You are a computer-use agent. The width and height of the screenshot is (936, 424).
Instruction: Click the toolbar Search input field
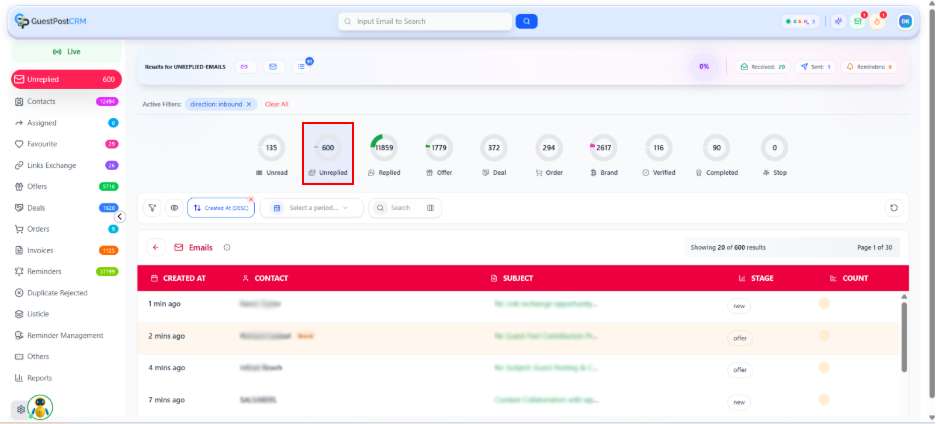(x=405, y=208)
